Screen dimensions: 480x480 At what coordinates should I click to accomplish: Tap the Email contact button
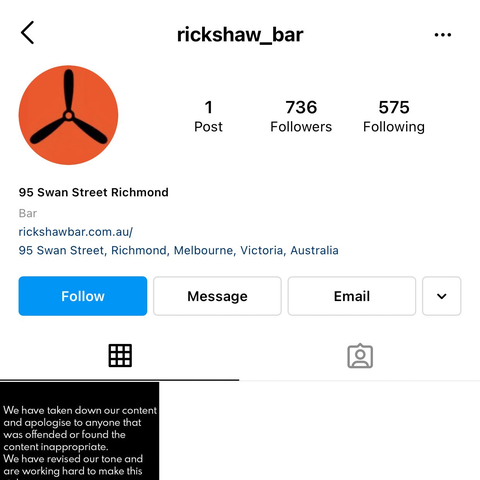pos(352,296)
